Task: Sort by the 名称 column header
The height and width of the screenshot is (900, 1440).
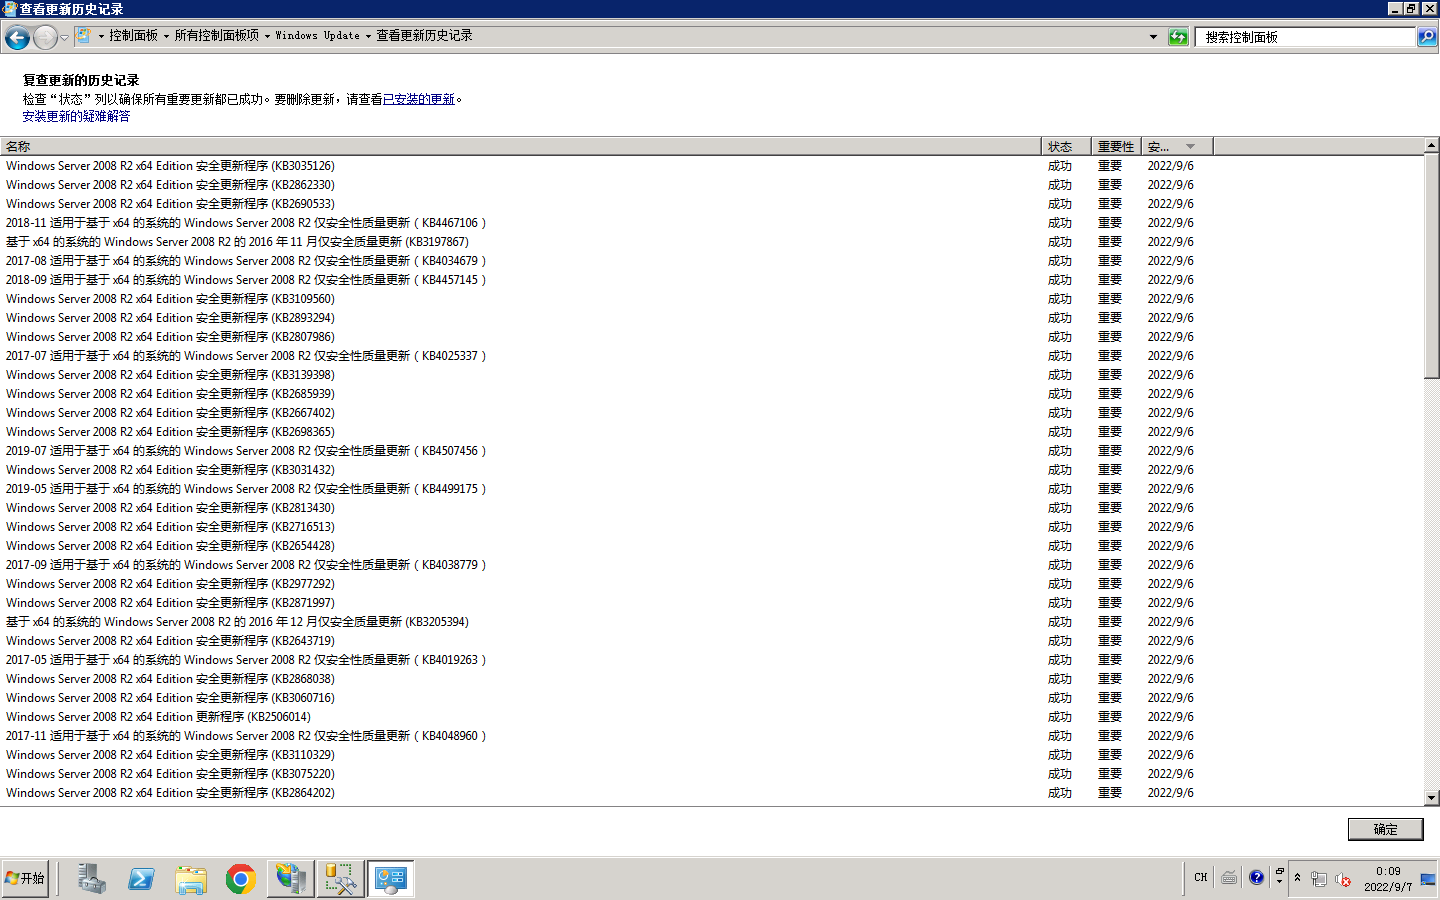Action: [x=520, y=146]
